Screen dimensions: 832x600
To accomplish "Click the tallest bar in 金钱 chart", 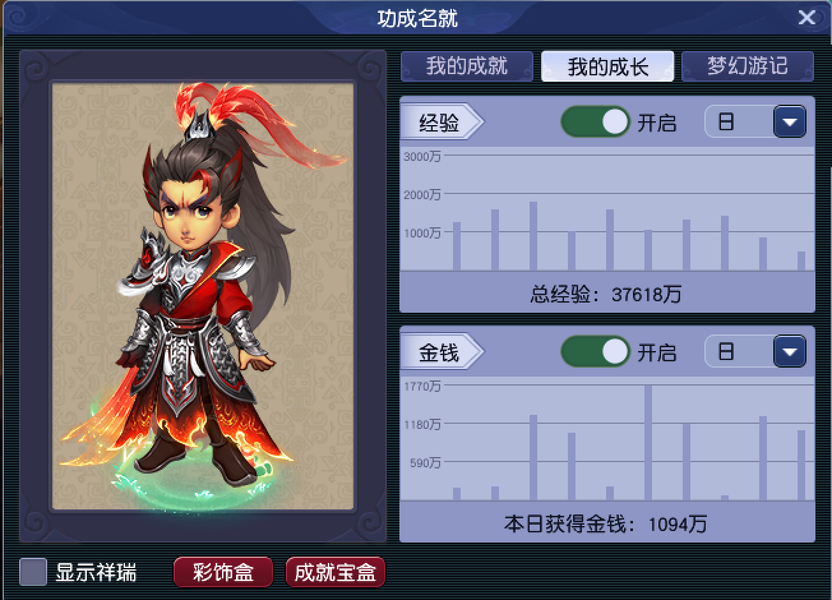I will pyautogui.click(x=648, y=443).
